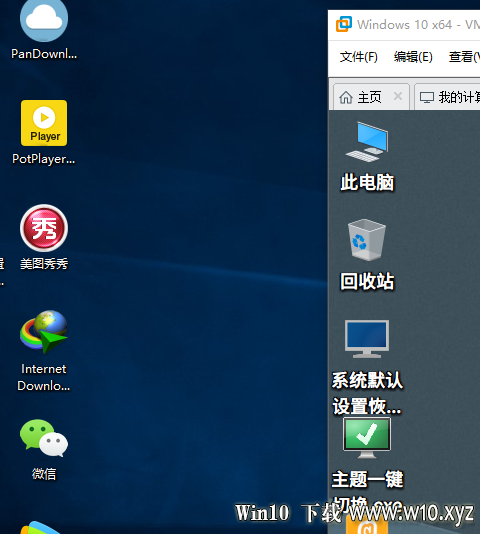Switch to the 主页 tab in VMware
Screen dimensions: 480x534
pos(371,97)
